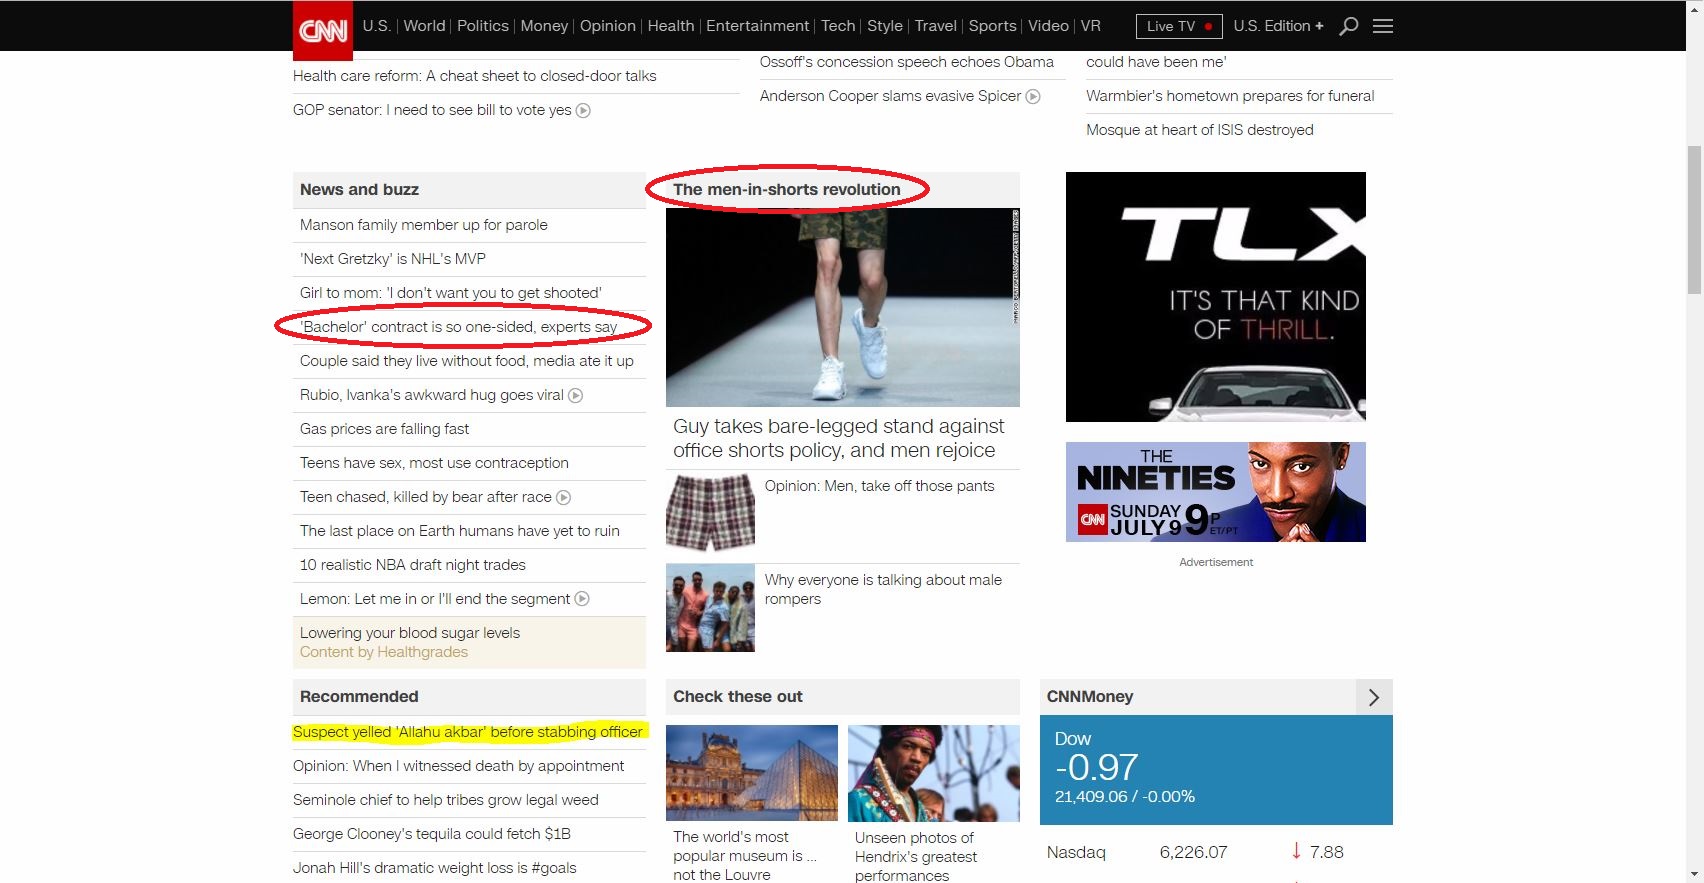Viewport: 1704px width, 883px height.
Task: Open Warmbier's hometown prepares for funeral
Action: point(1230,96)
